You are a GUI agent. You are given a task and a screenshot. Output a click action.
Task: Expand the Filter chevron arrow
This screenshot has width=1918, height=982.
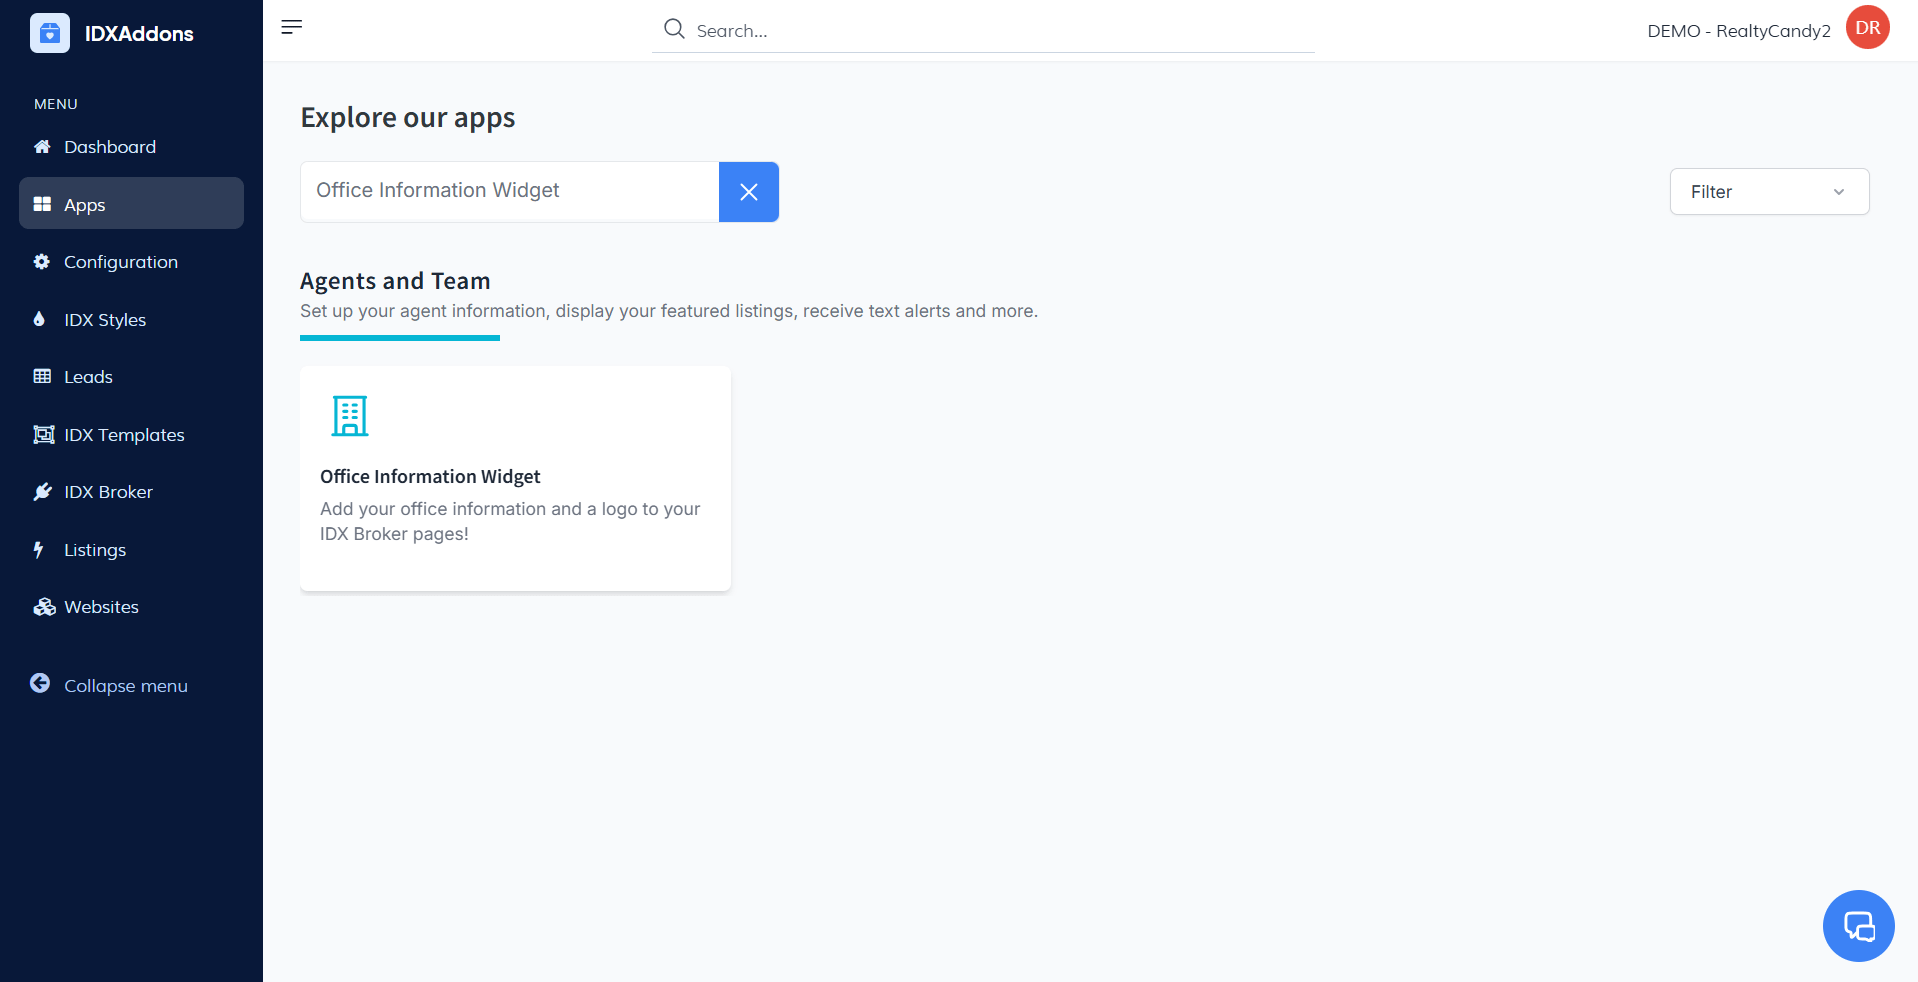click(1838, 192)
